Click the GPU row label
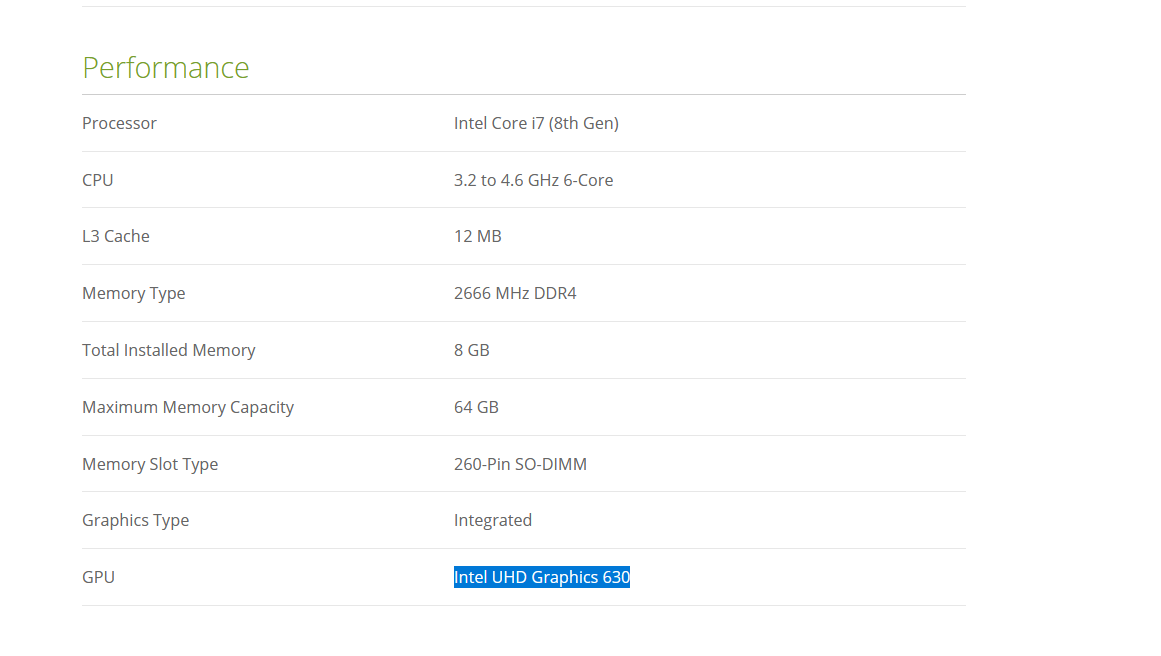Screen dimensions: 1161x656 coord(98,578)
